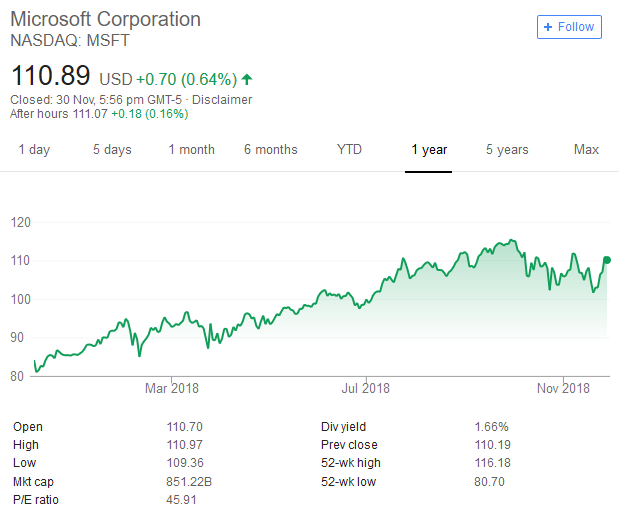Select the 5 days range tab

pos(112,150)
